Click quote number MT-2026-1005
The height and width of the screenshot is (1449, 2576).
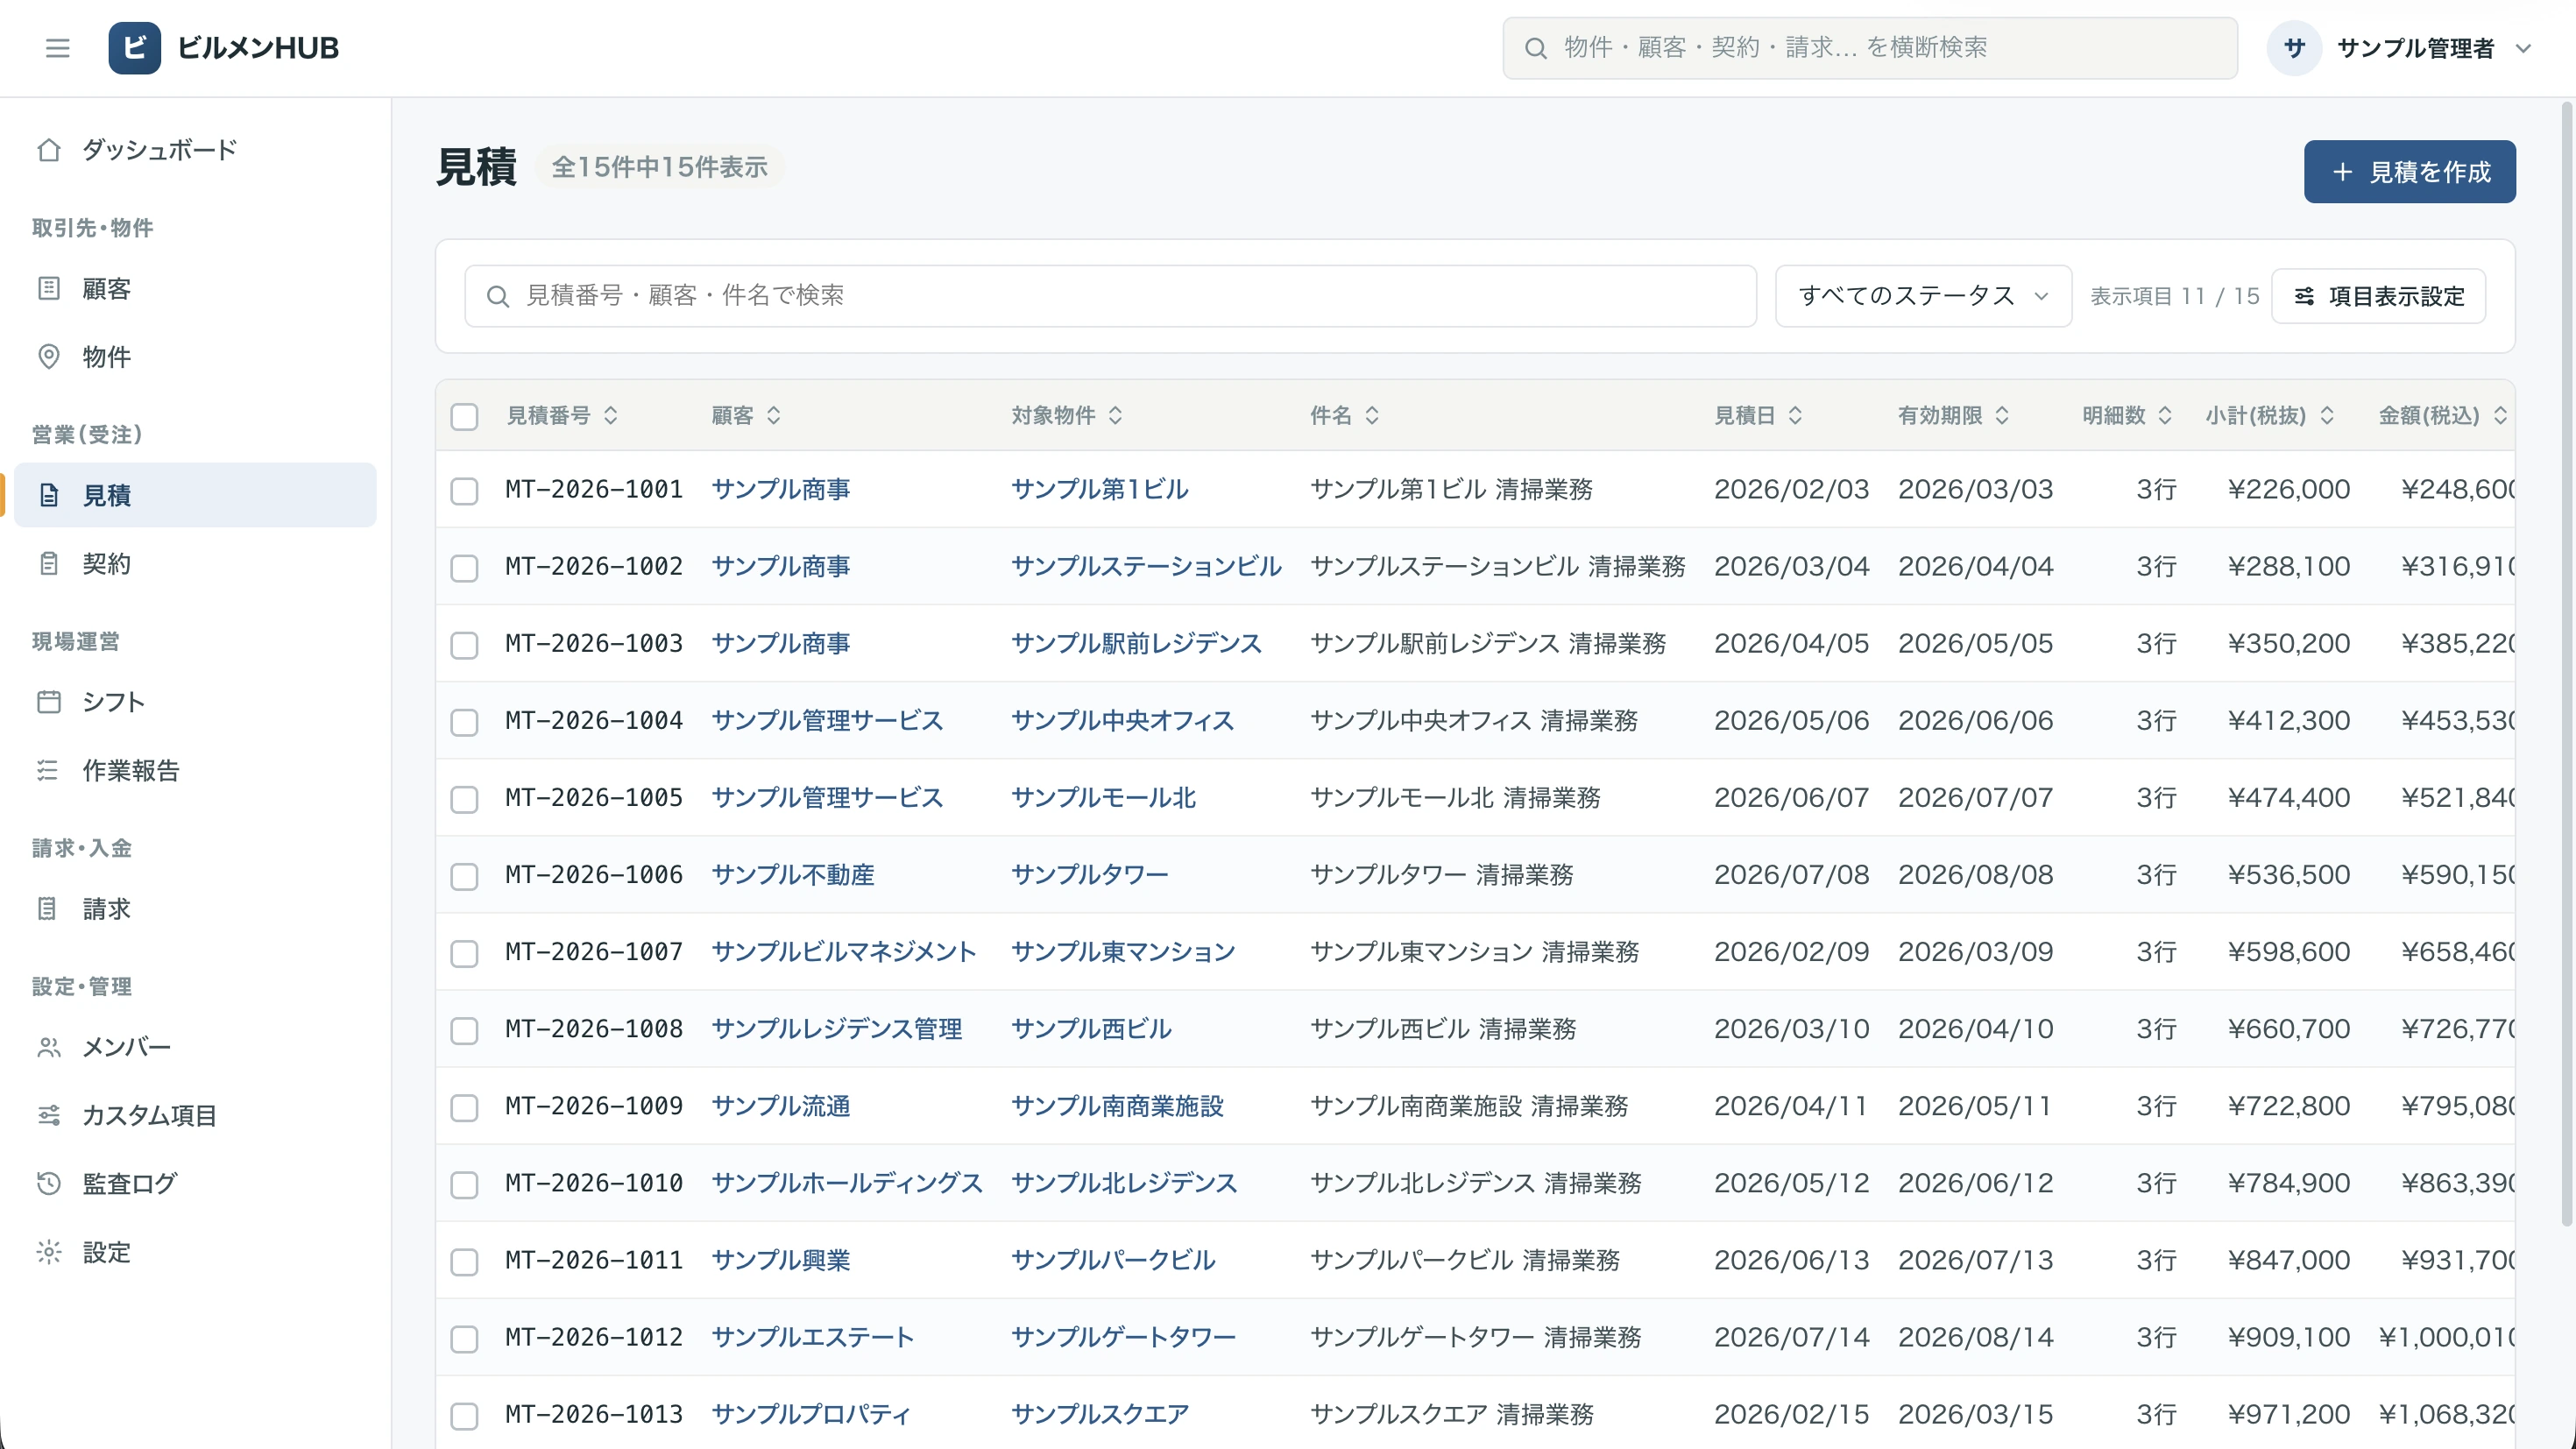(593, 798)
